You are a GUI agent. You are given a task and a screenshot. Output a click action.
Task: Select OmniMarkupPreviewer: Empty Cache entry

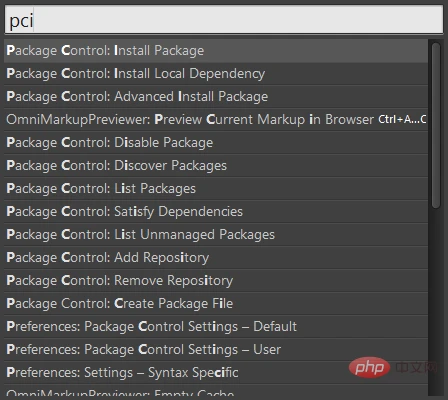point(216,391)
